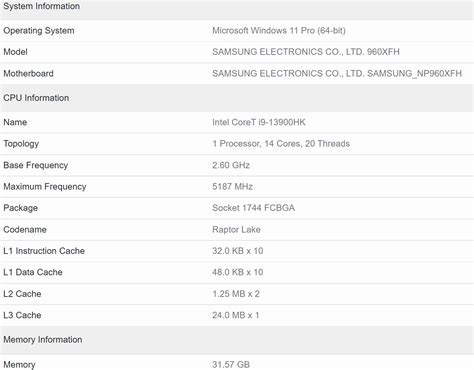This screenshot has width=474, height=370.
Task: Select the Maximum Frequency 5187 MHz value
Action: click(232, 187)
